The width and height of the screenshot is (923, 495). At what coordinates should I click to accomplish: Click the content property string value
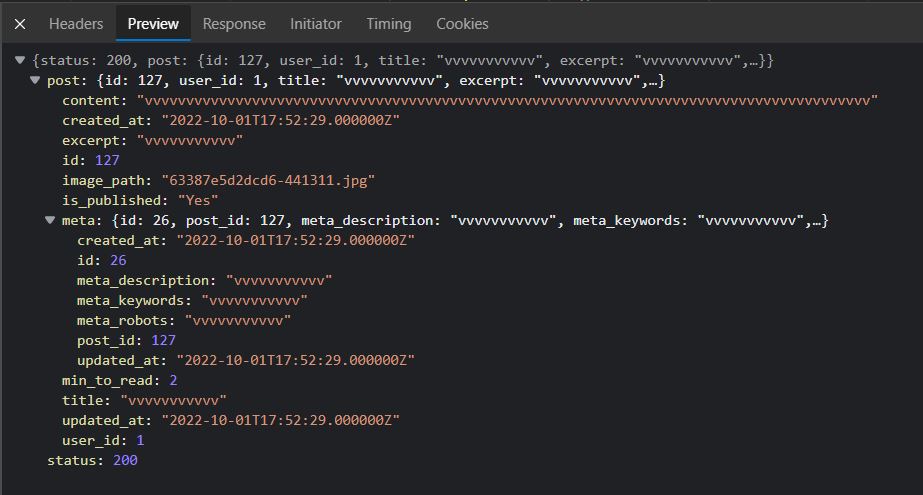coord(507,101)
